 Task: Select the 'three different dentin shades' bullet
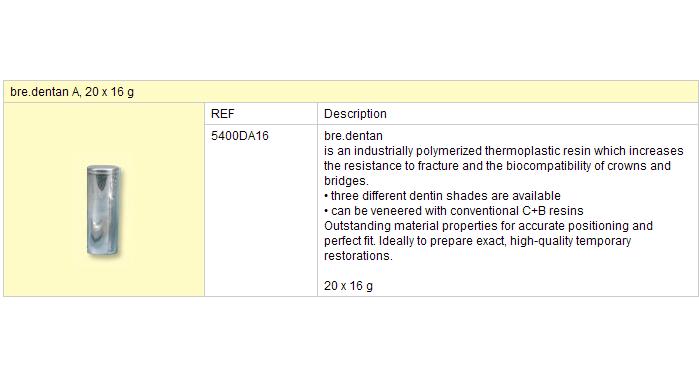click(x=442, y=196)
